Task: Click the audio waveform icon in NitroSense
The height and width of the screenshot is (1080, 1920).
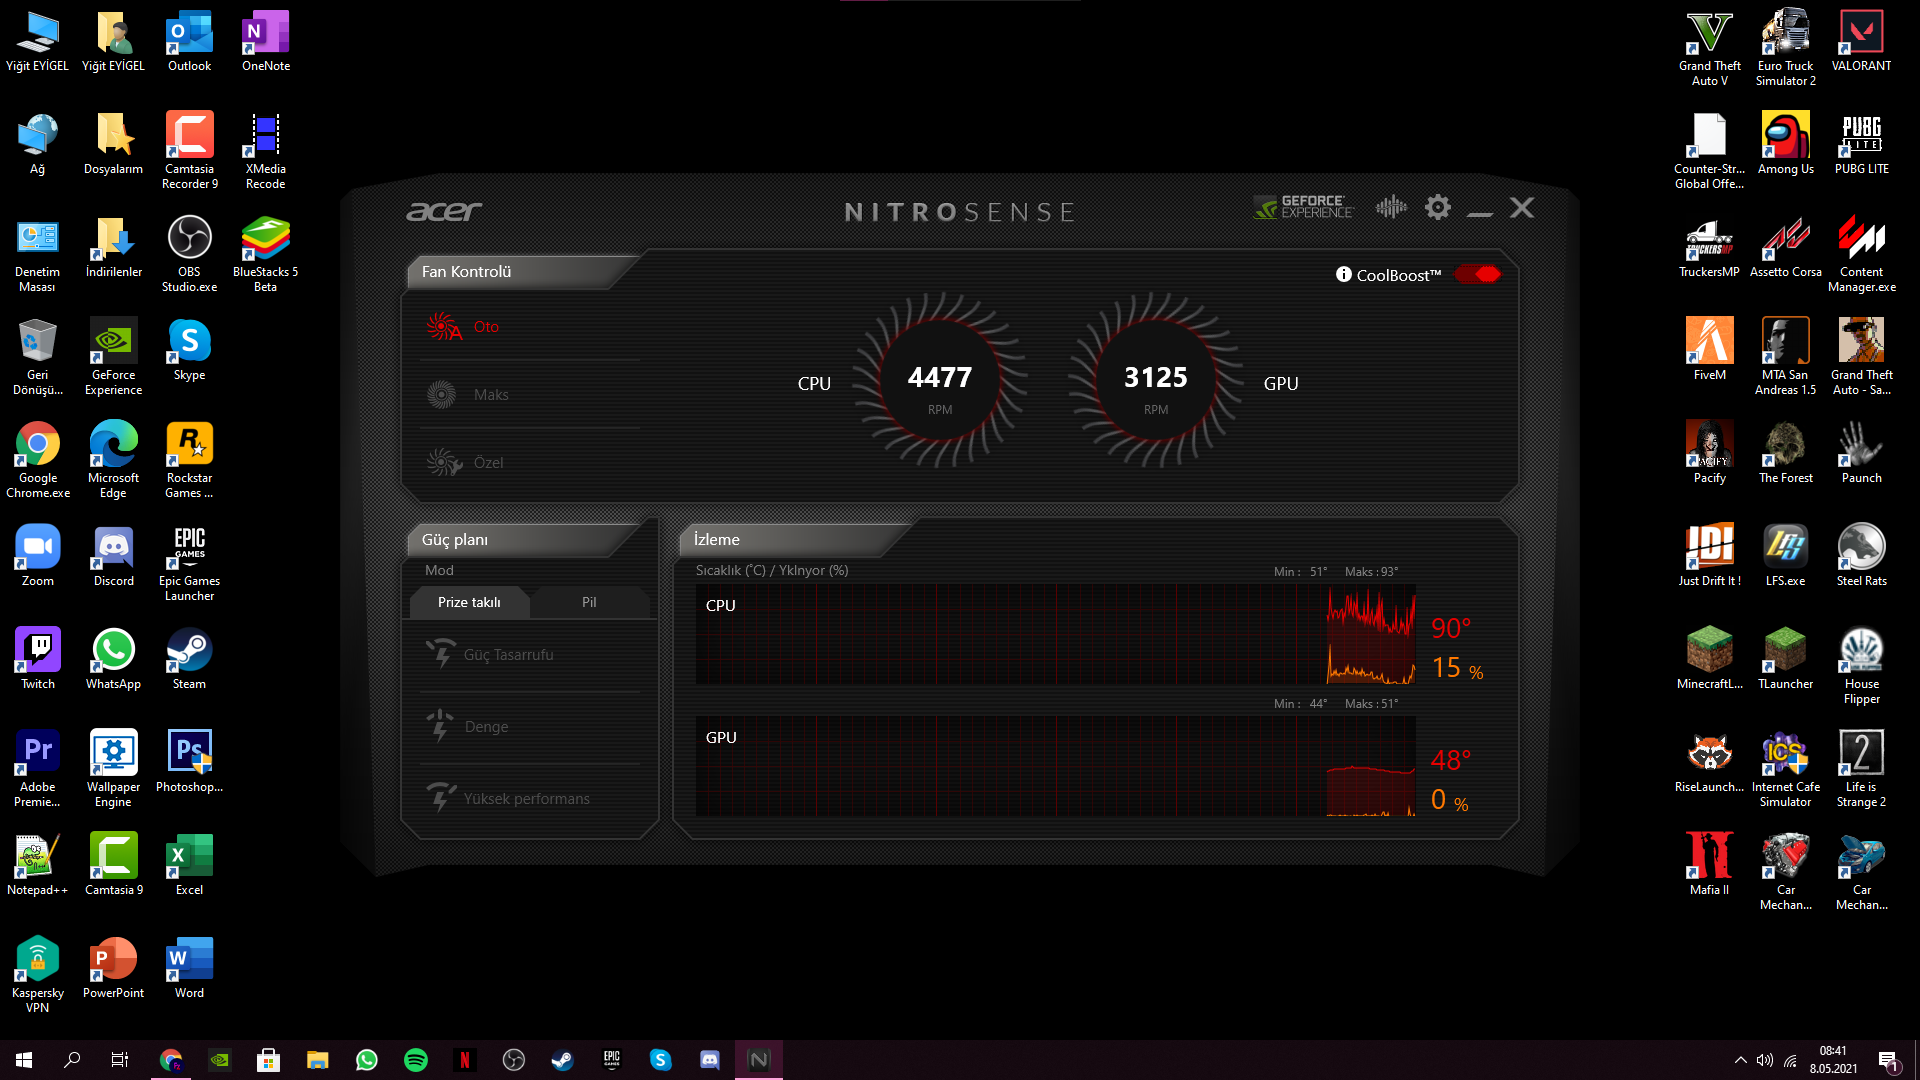Action: coord(1391,207)
